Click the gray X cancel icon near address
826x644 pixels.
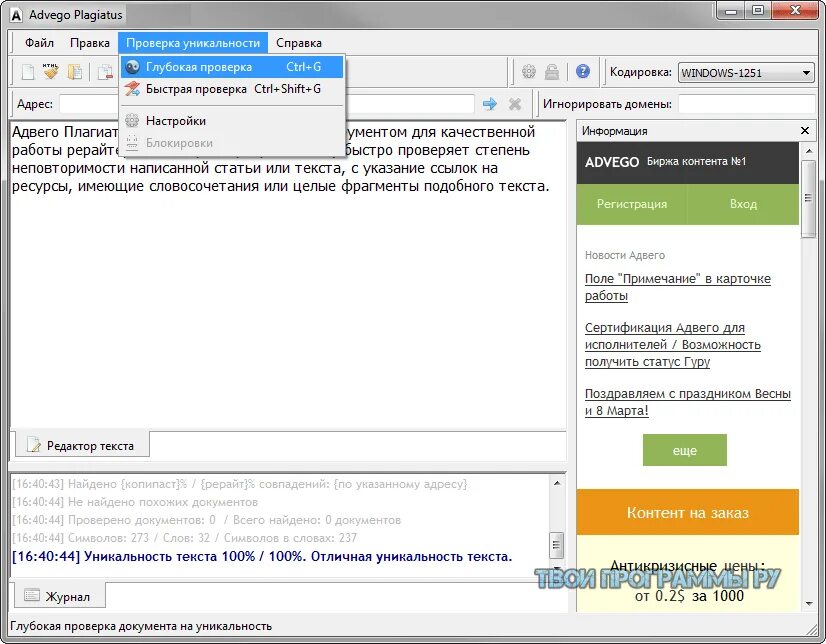515,104
